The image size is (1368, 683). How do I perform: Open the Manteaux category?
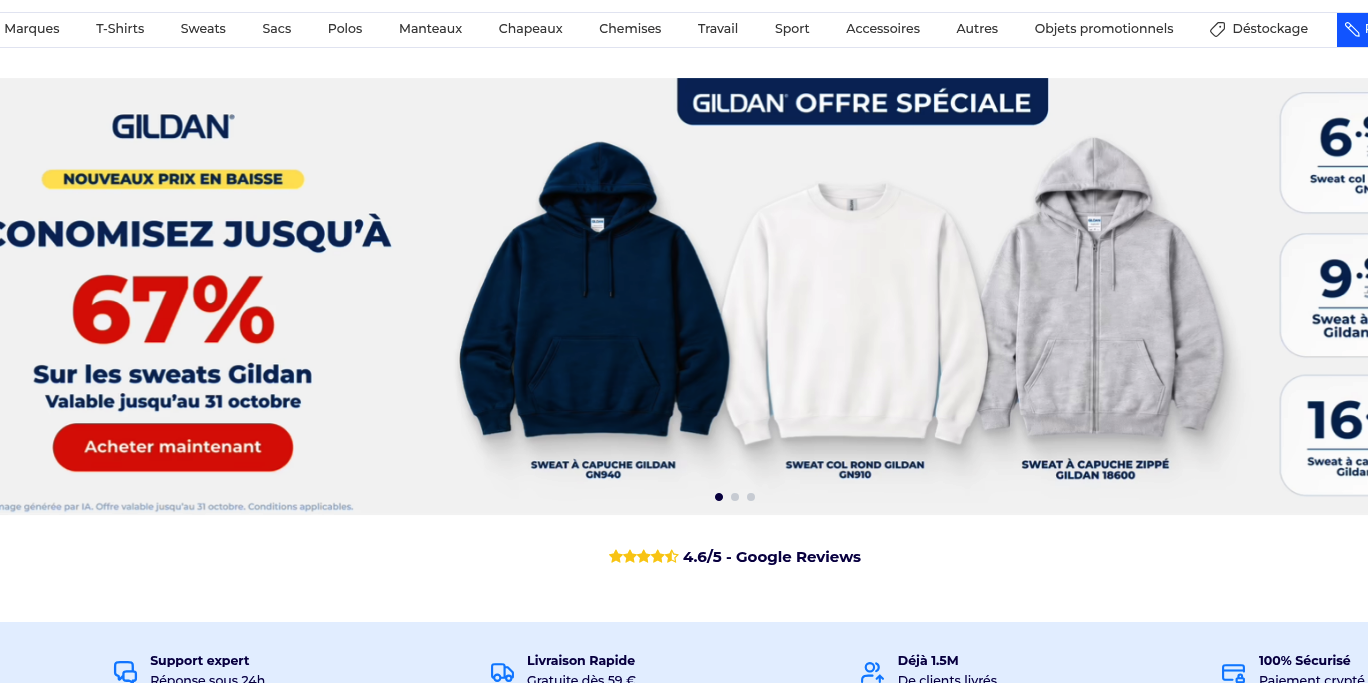[430, 29]
